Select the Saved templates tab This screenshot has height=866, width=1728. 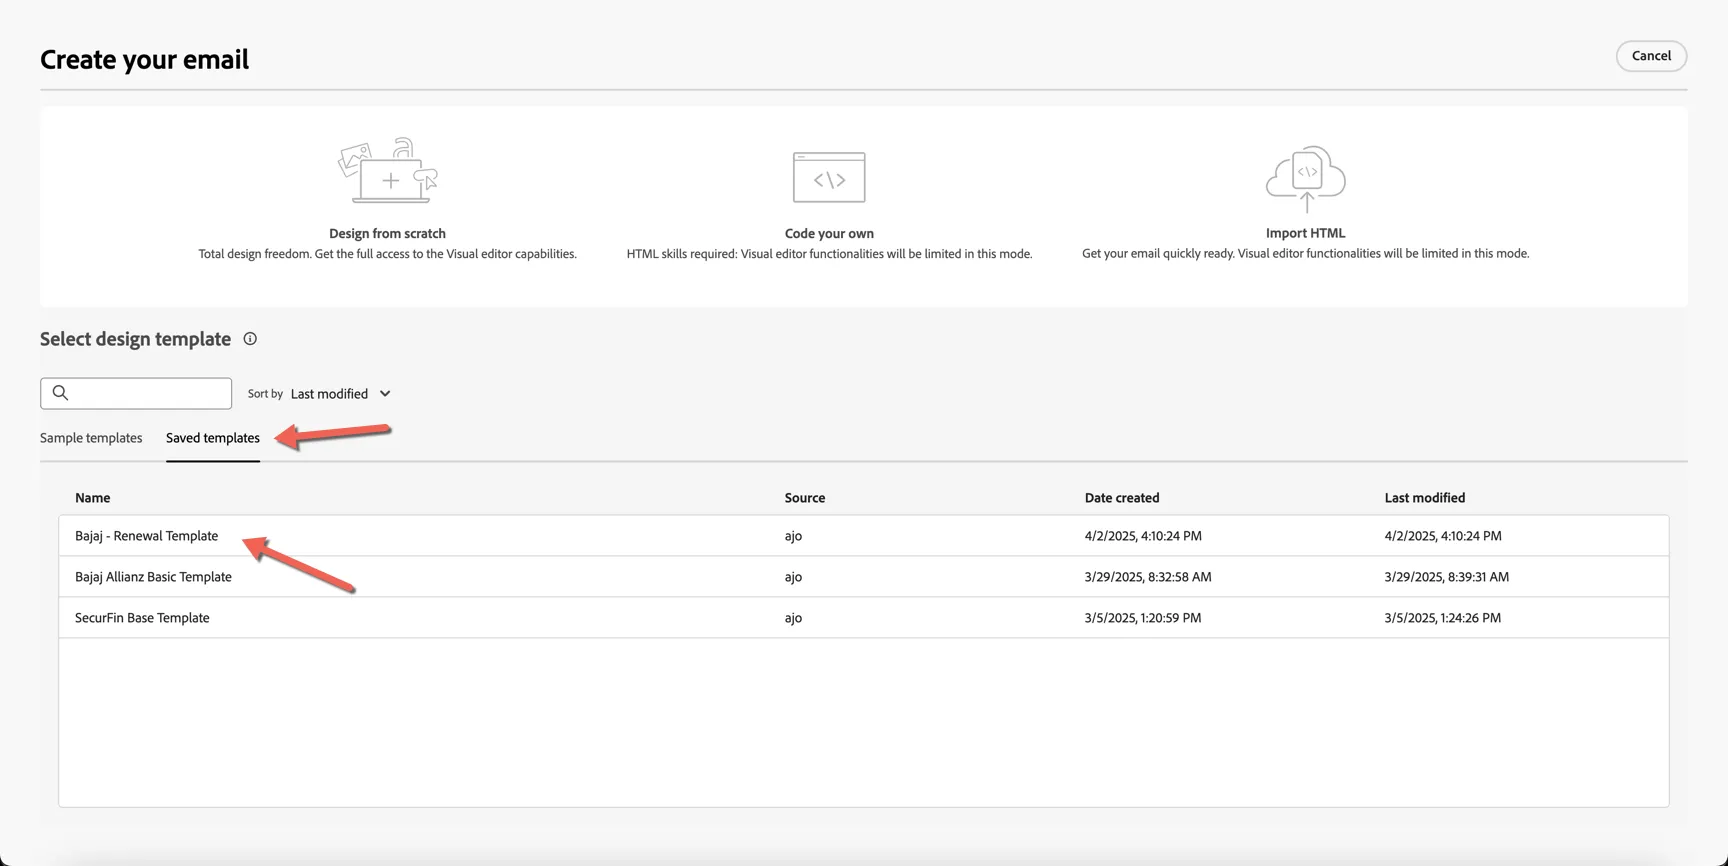213,438
